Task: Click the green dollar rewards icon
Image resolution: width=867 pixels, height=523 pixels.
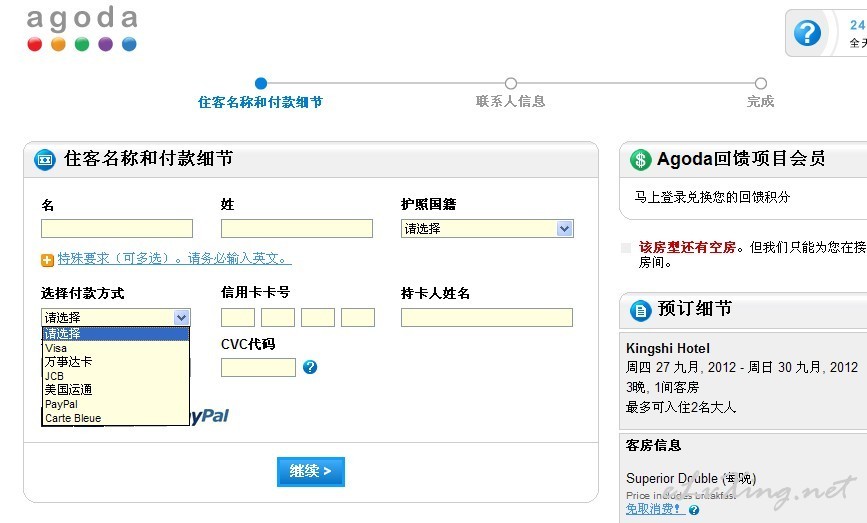Action: point(640,160)
